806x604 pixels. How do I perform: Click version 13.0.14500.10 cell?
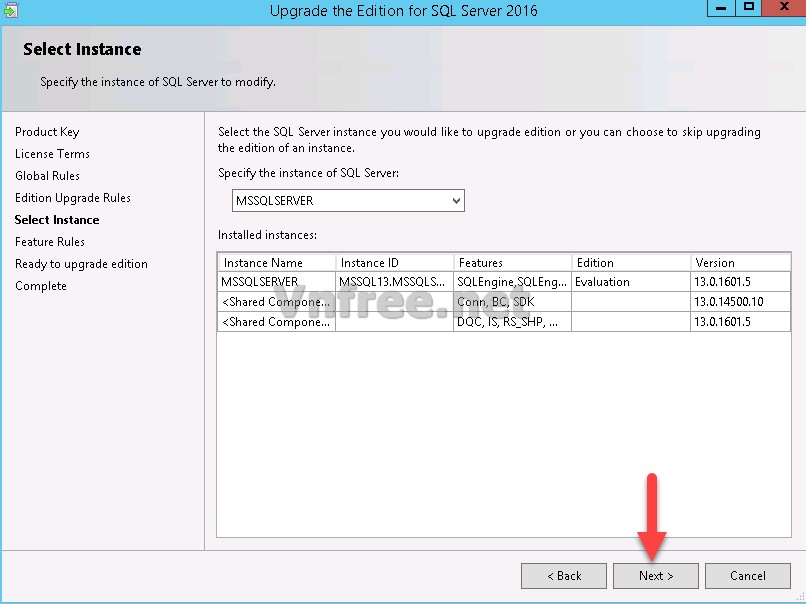pyautogui.click(x=740, y=302)
